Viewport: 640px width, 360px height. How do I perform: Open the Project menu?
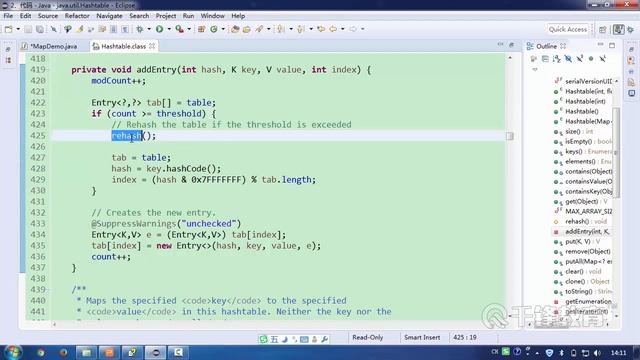166,16
